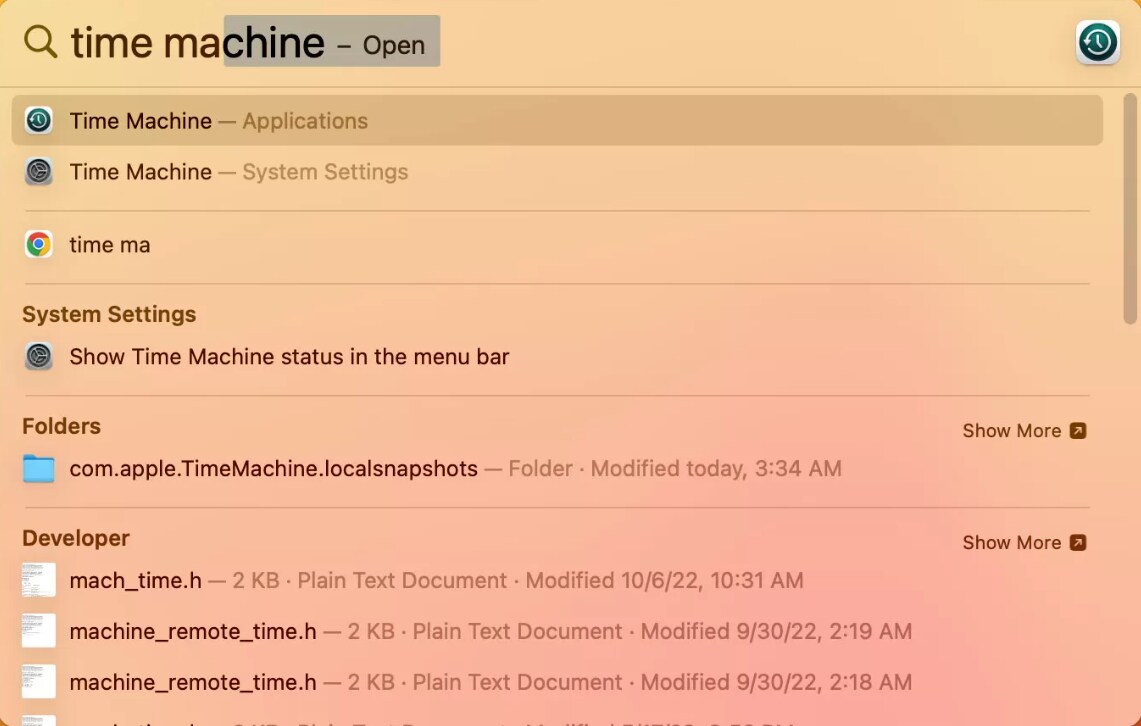Click the Time Machine Applications result icon
Image resolution: width=1141 pixels, height=726 pixels.
point(39,121)
